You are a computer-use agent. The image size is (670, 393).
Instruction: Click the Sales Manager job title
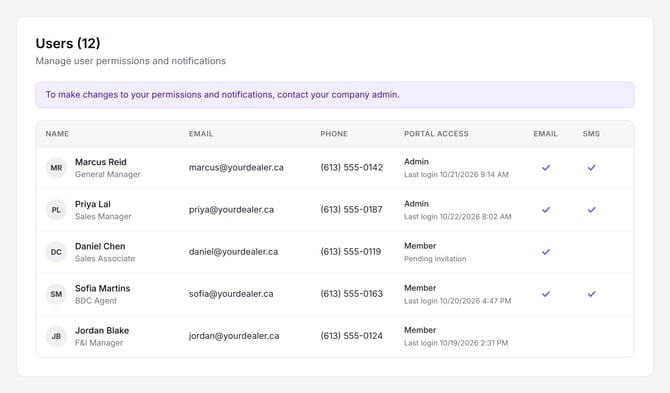(x=103, y=217)
